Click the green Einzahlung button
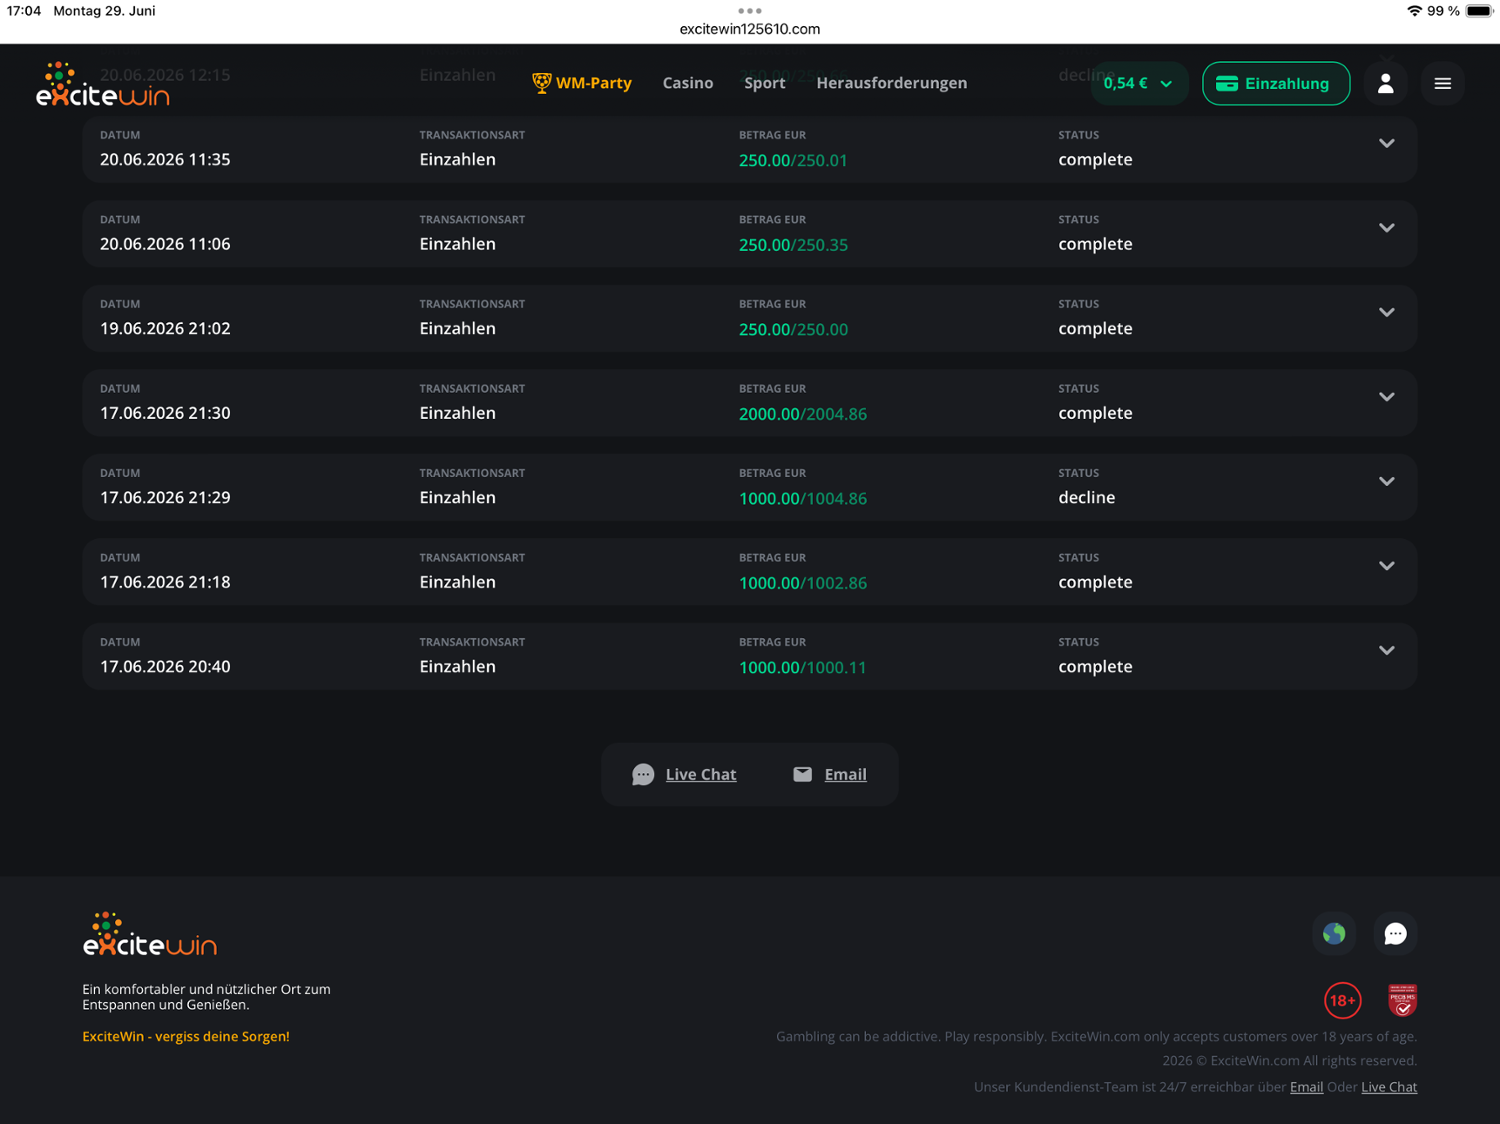1500x1124 pixels. point(1275,83)
